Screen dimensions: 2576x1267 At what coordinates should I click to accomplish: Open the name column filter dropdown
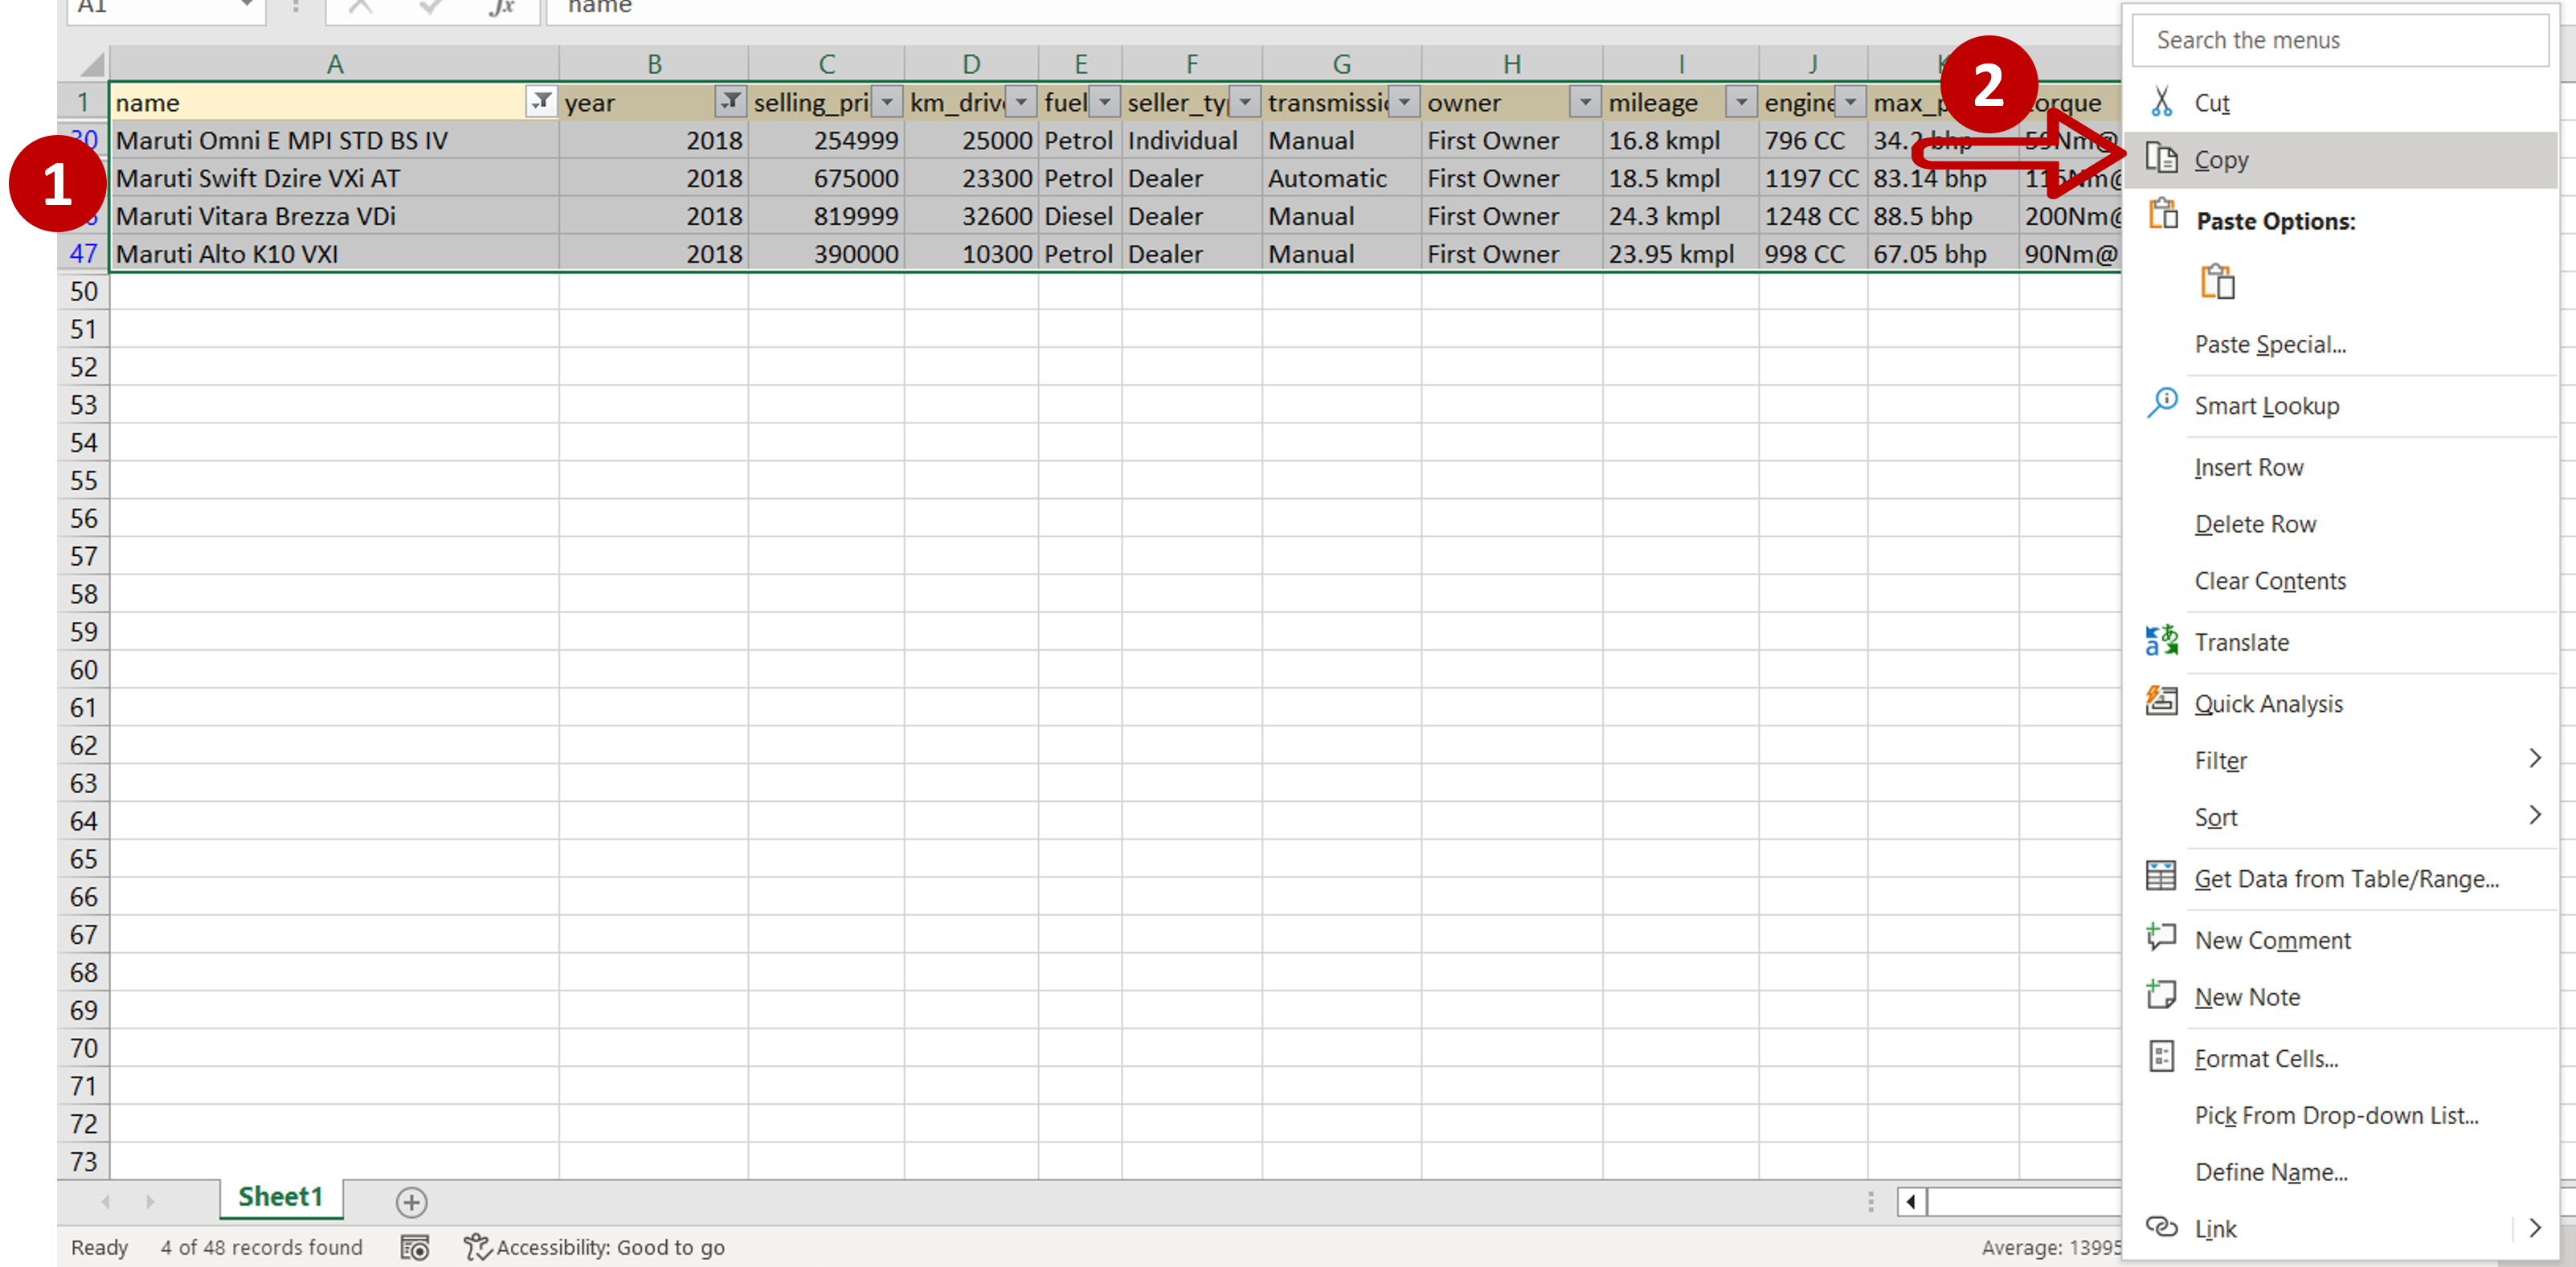[541, 101]
